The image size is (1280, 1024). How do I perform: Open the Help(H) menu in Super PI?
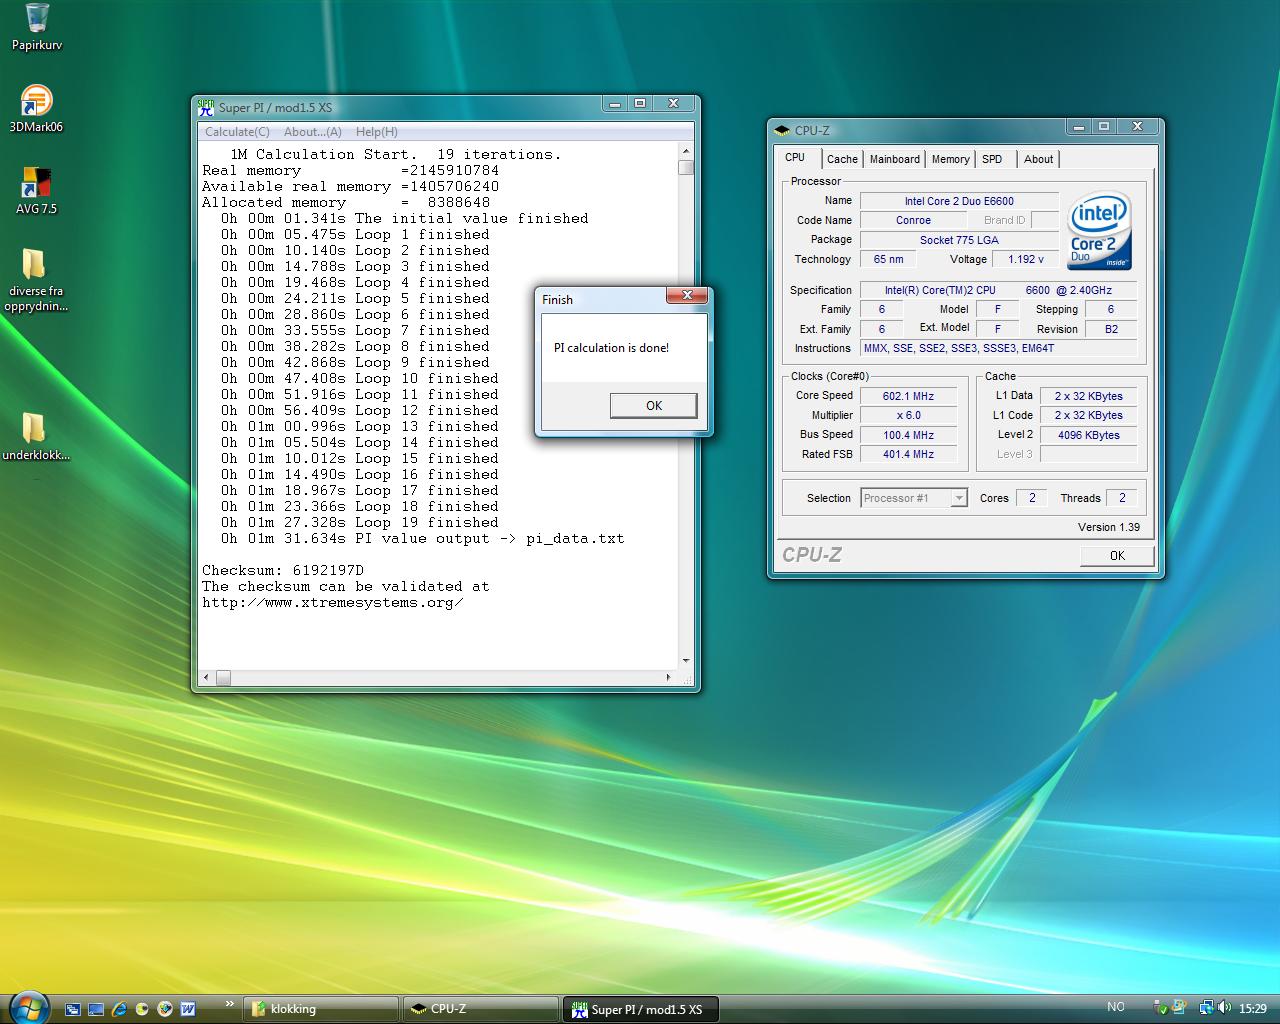tap(377, 132)
